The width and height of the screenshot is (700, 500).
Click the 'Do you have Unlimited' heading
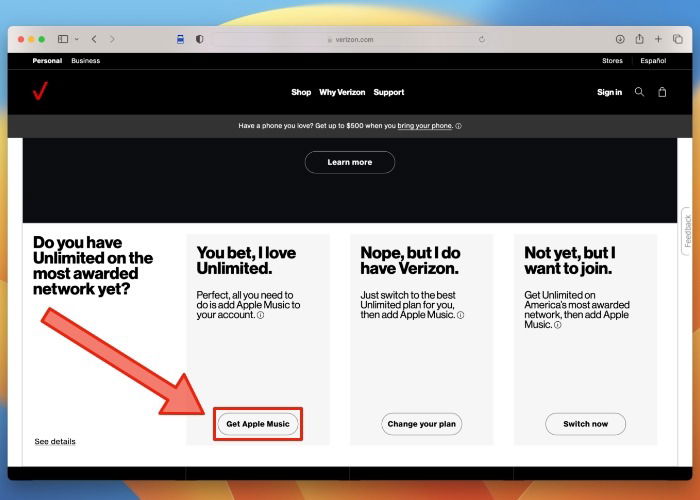pos(93,266)
